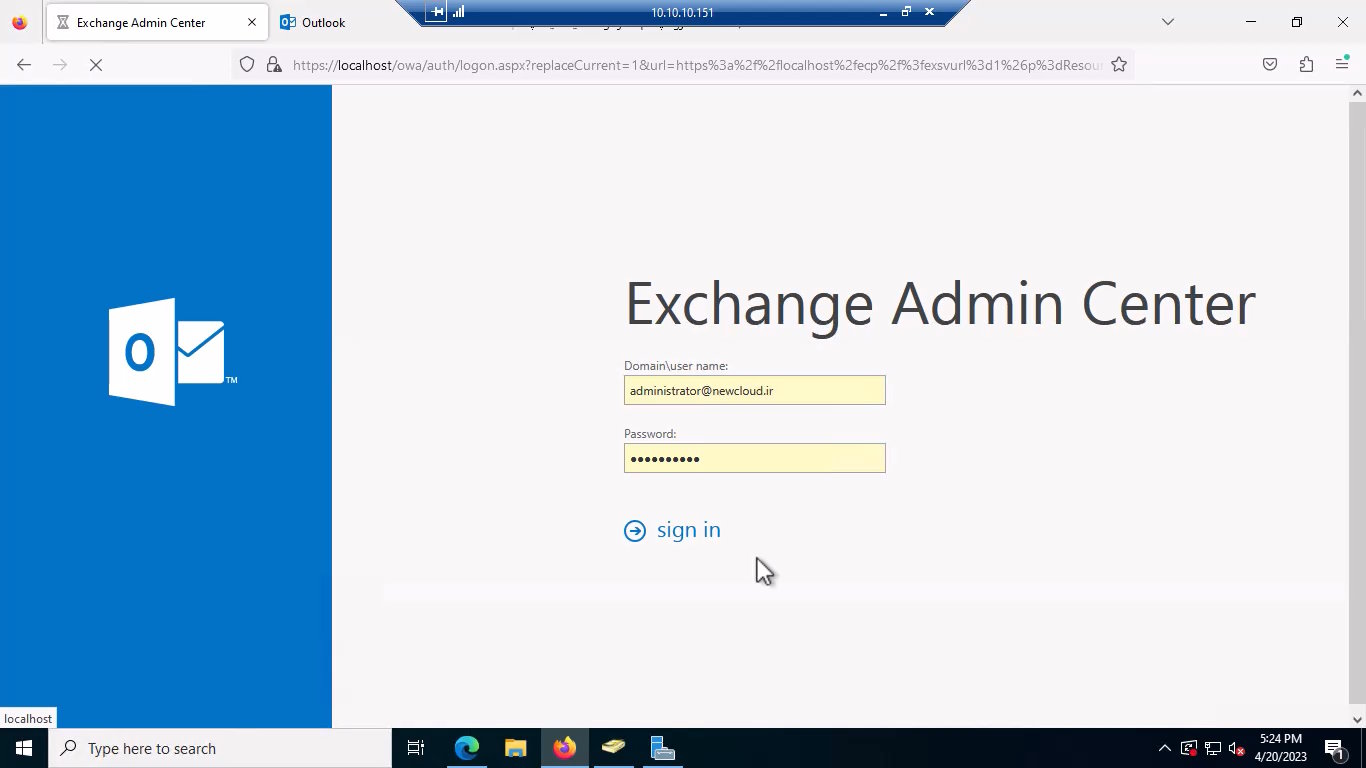Viewport: 1366px width, 768px height.
Task: Restore down the 10.10.10.151 remote session
Action: click(906, 12)
